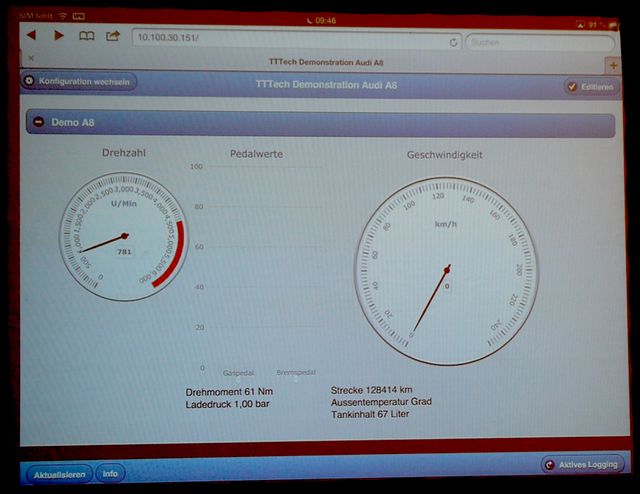
Task: Toggle the Editieren button
Action: tap(591, 87)
